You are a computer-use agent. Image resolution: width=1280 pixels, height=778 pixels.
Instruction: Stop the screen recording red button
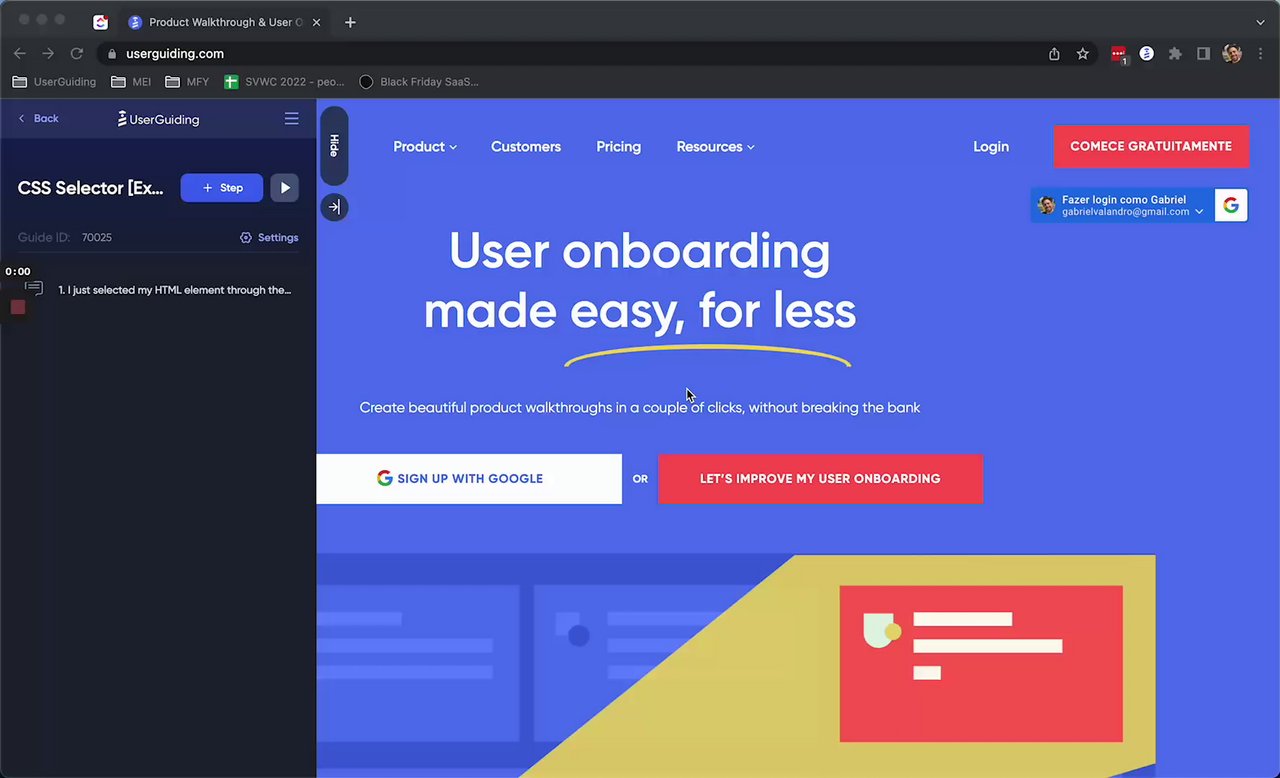pyautogui.click(x=18, y=307)
